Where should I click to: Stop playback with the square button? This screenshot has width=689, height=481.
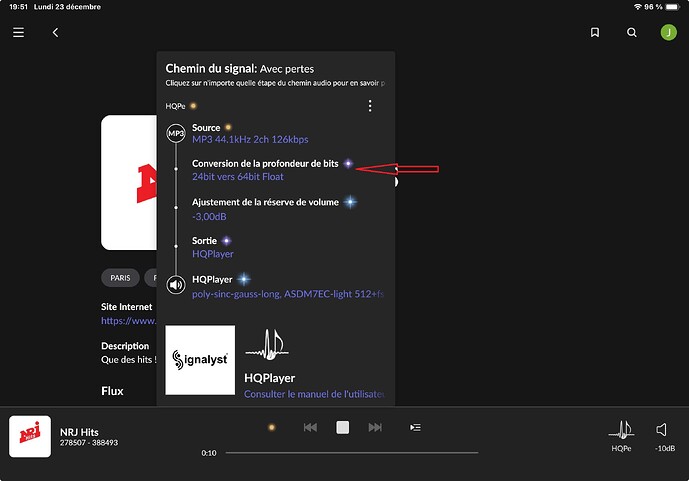tap(342, 427)
